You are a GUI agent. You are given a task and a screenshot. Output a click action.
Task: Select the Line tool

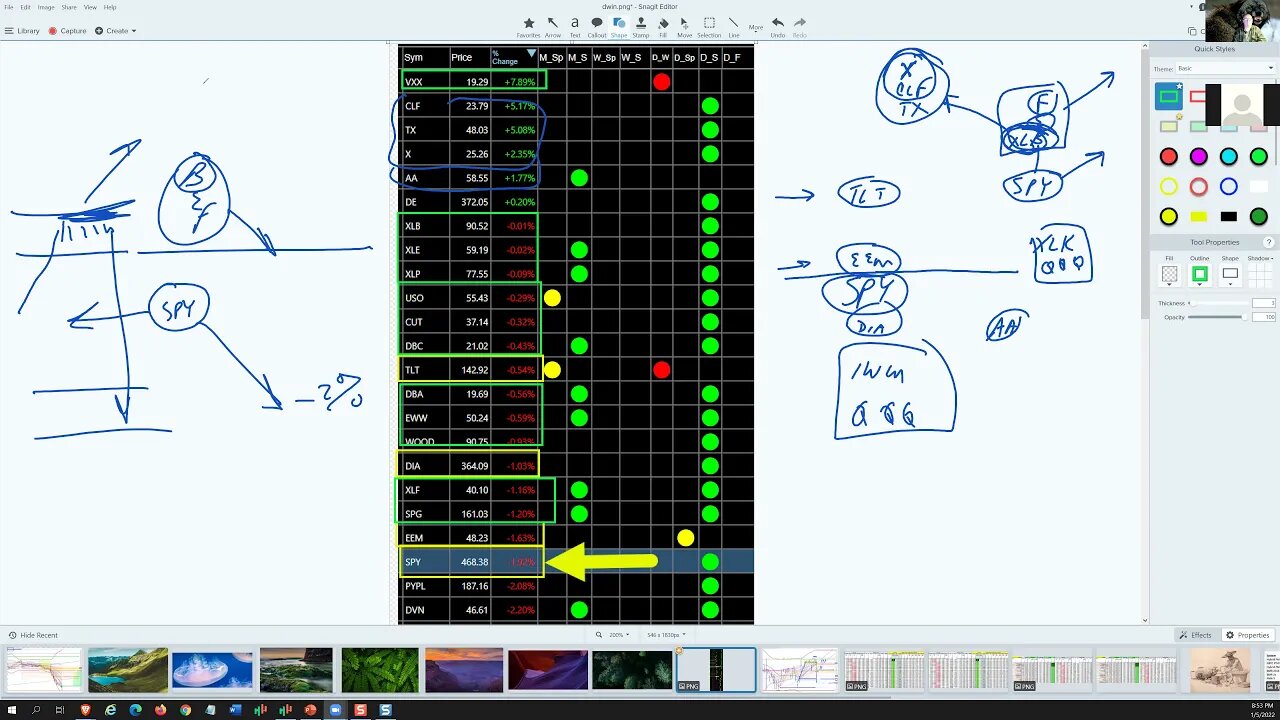733,26
